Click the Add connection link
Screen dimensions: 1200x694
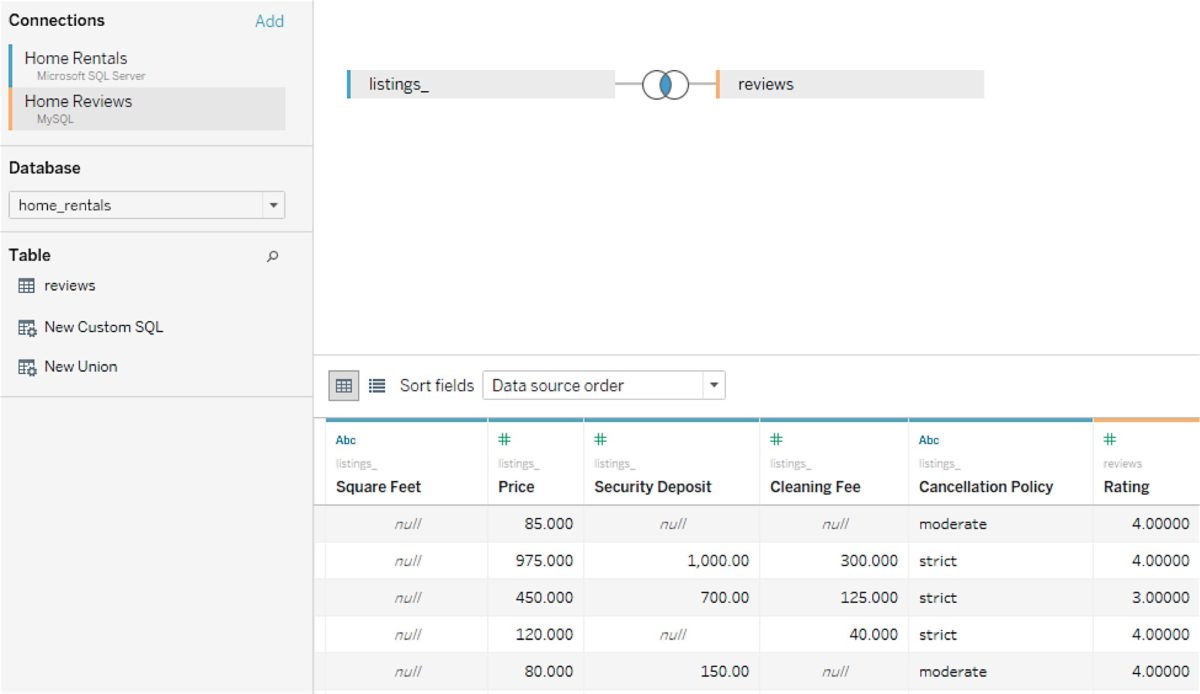click(269, 21)
